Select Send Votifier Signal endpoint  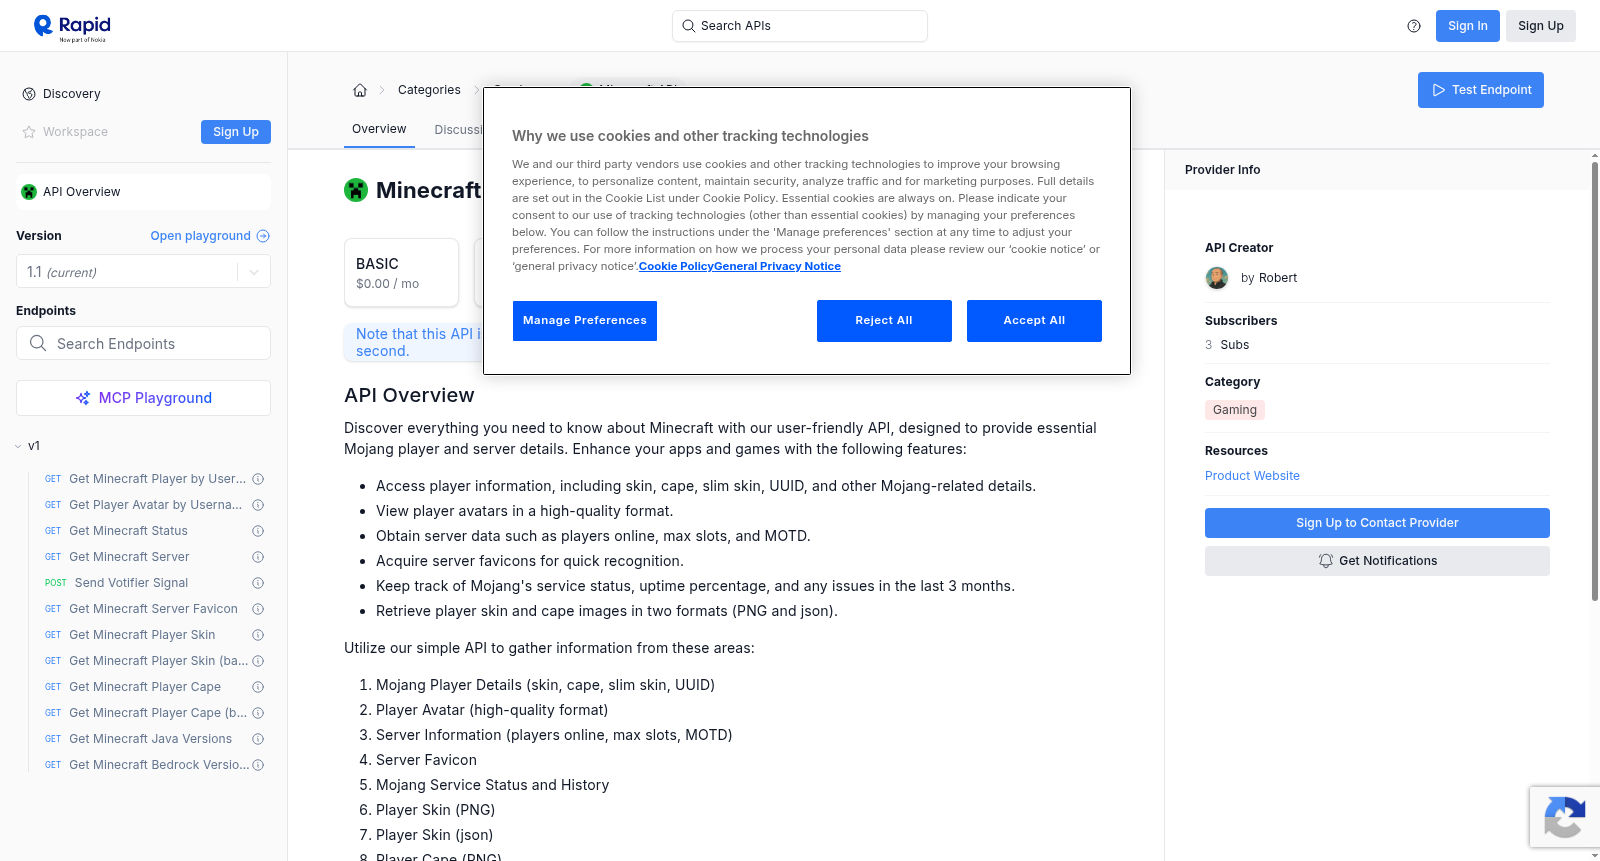[x=131, y=583]
